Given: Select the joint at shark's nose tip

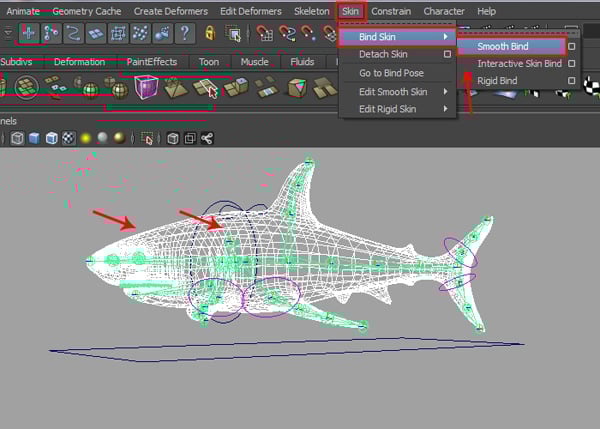Looking at the screenshot, I should coord(90,261).
